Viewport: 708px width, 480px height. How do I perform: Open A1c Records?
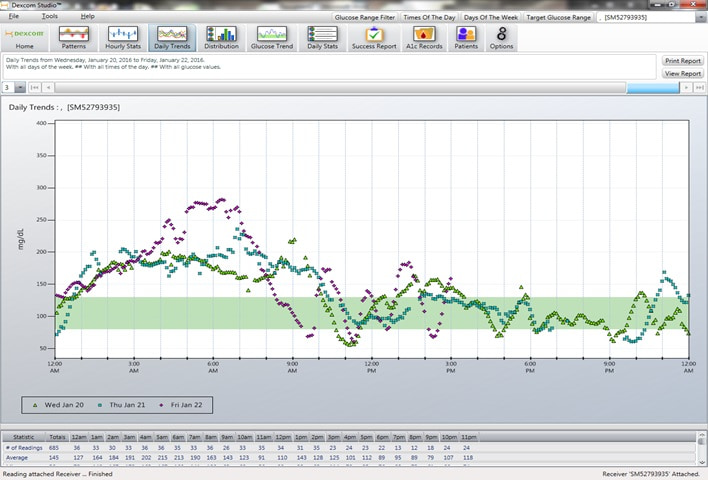(x=425, y=38)
